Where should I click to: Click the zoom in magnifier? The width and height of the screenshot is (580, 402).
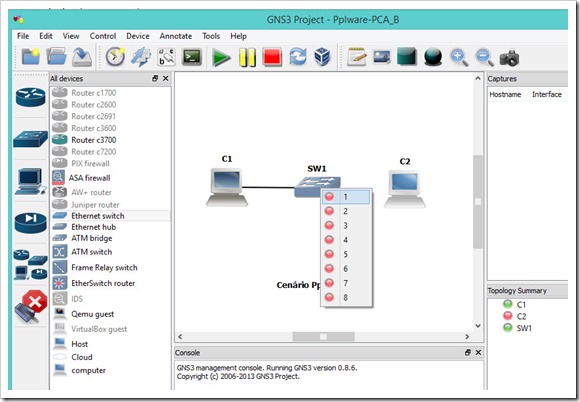[x=459, y=57]
